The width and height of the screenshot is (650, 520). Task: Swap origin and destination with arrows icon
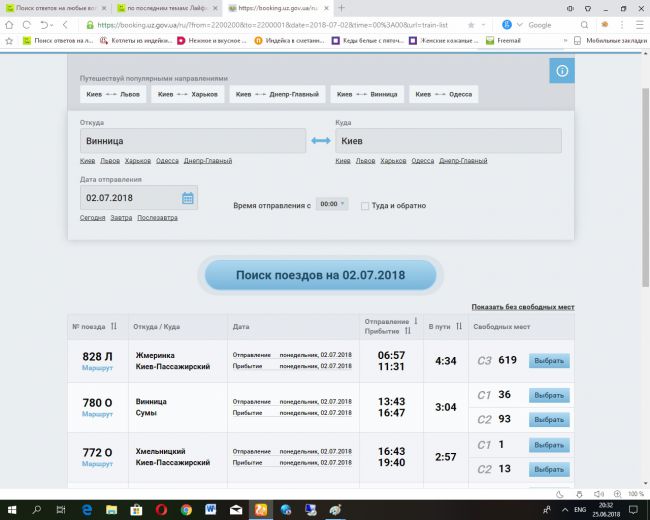point(320,141)
